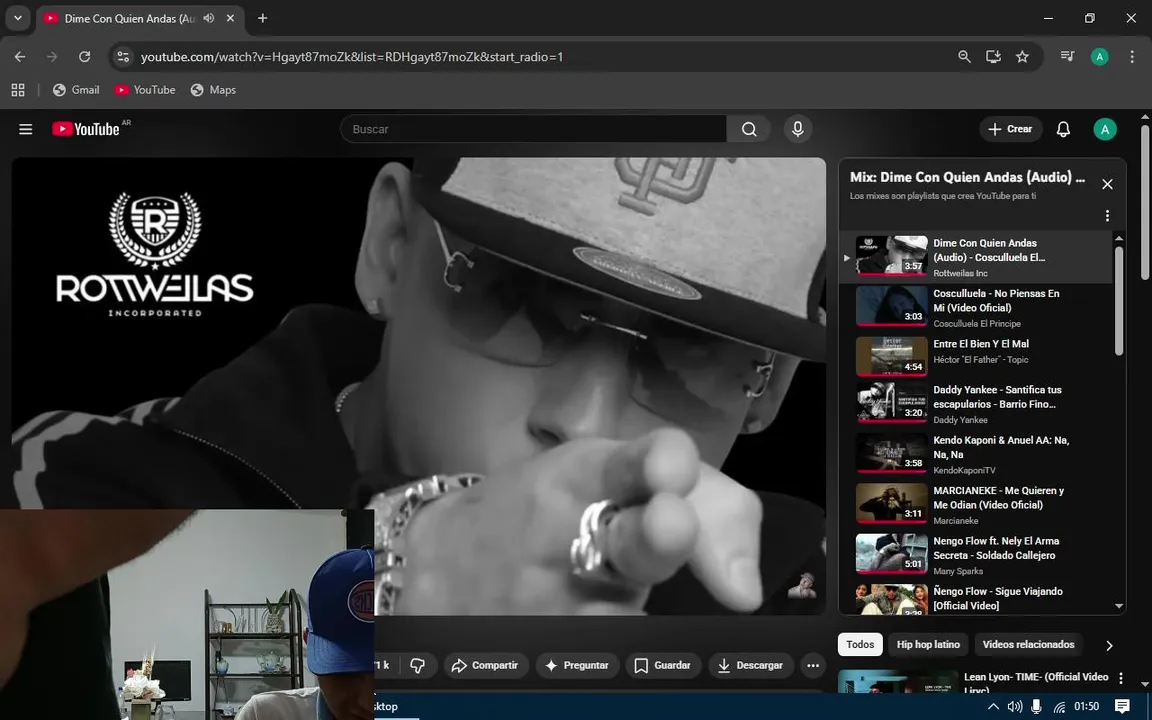Open the YouTube bookmark
1152x720 pixels.
click(145, 90)
